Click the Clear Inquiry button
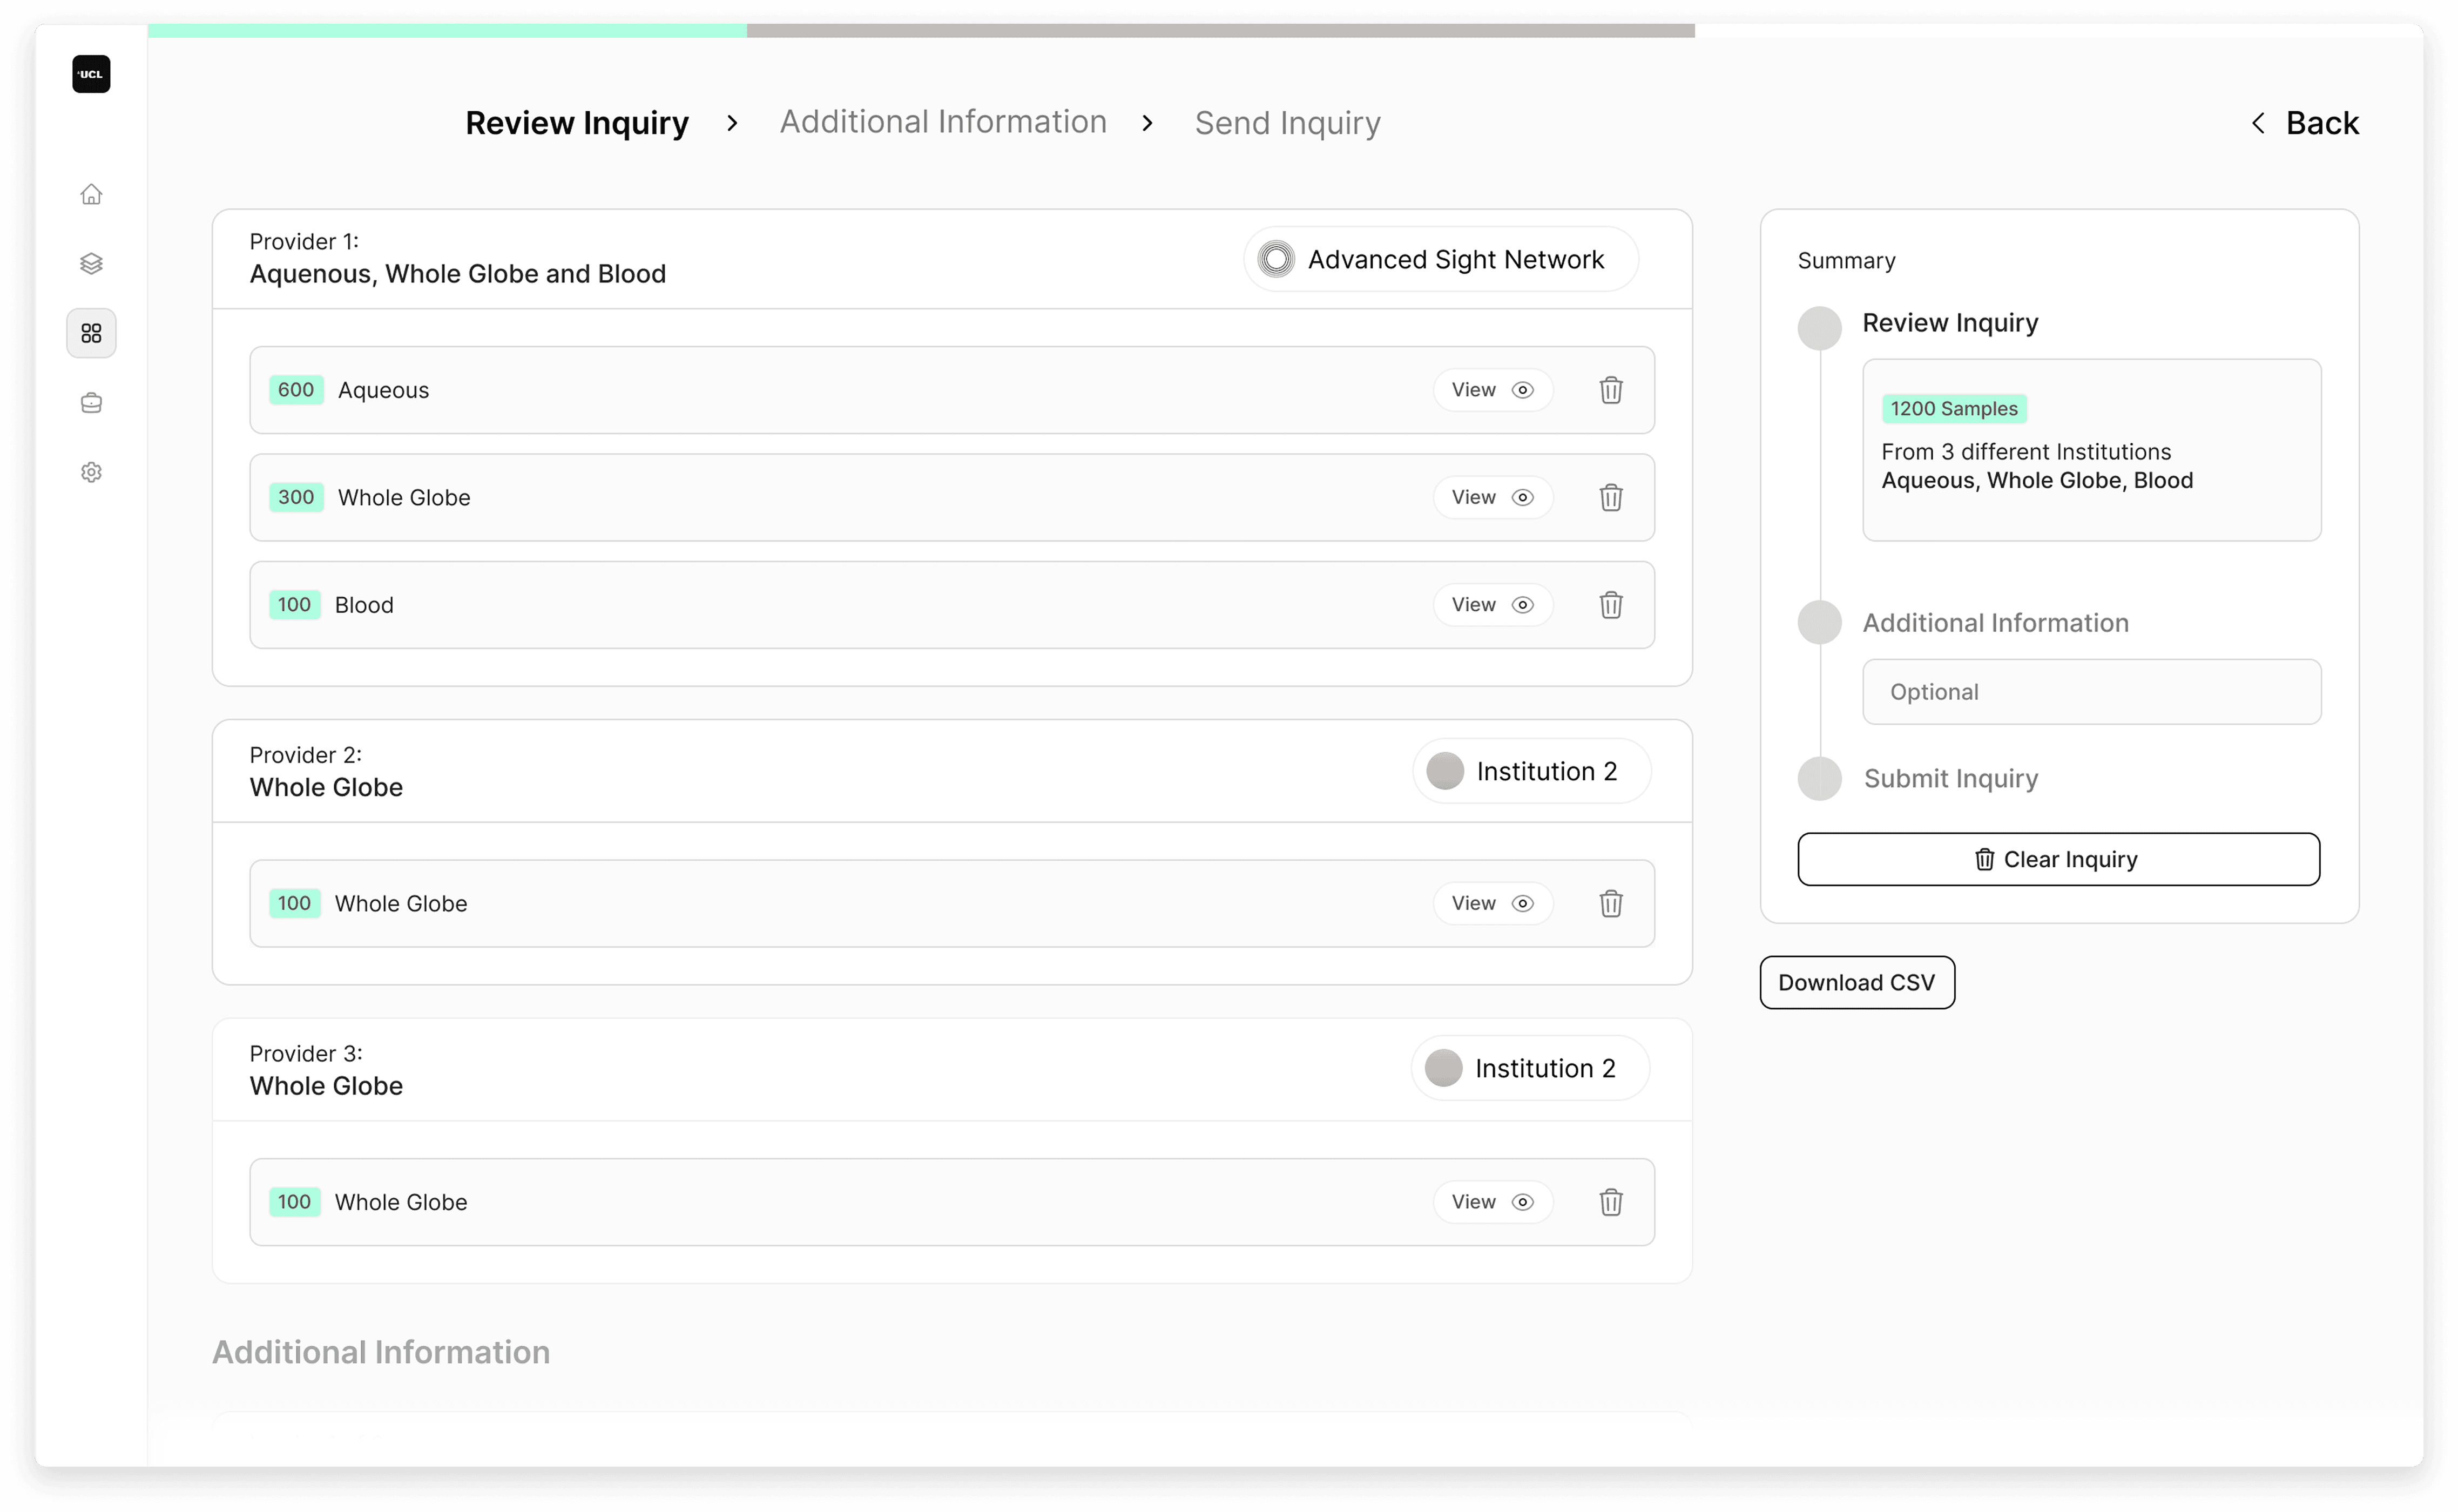The image size is (2458, 1512). (x=2058, y=859)
